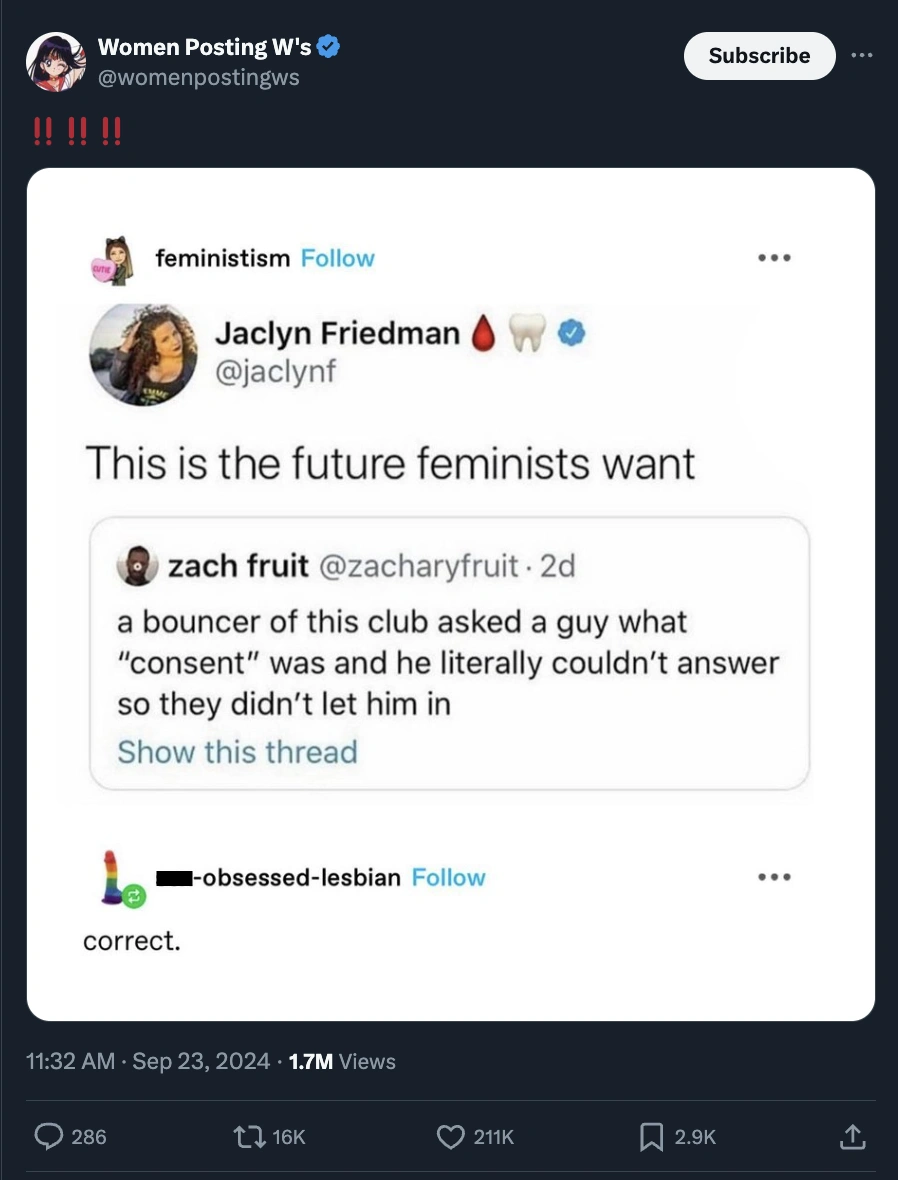898x1180 pixels.
Task: Open Women Posting W's profile avatar
Action: 55,62
